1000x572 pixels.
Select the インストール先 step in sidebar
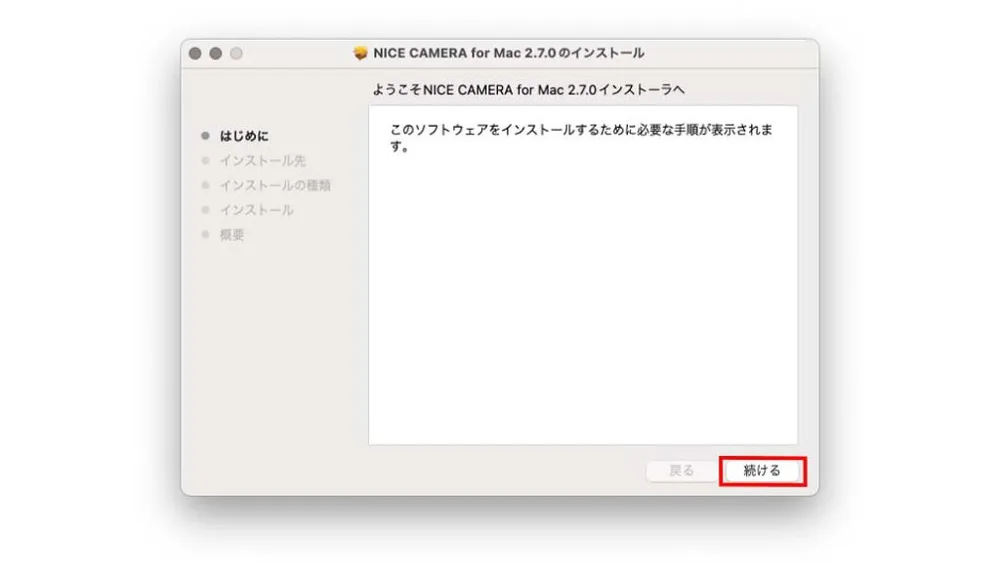pos(263,161)
